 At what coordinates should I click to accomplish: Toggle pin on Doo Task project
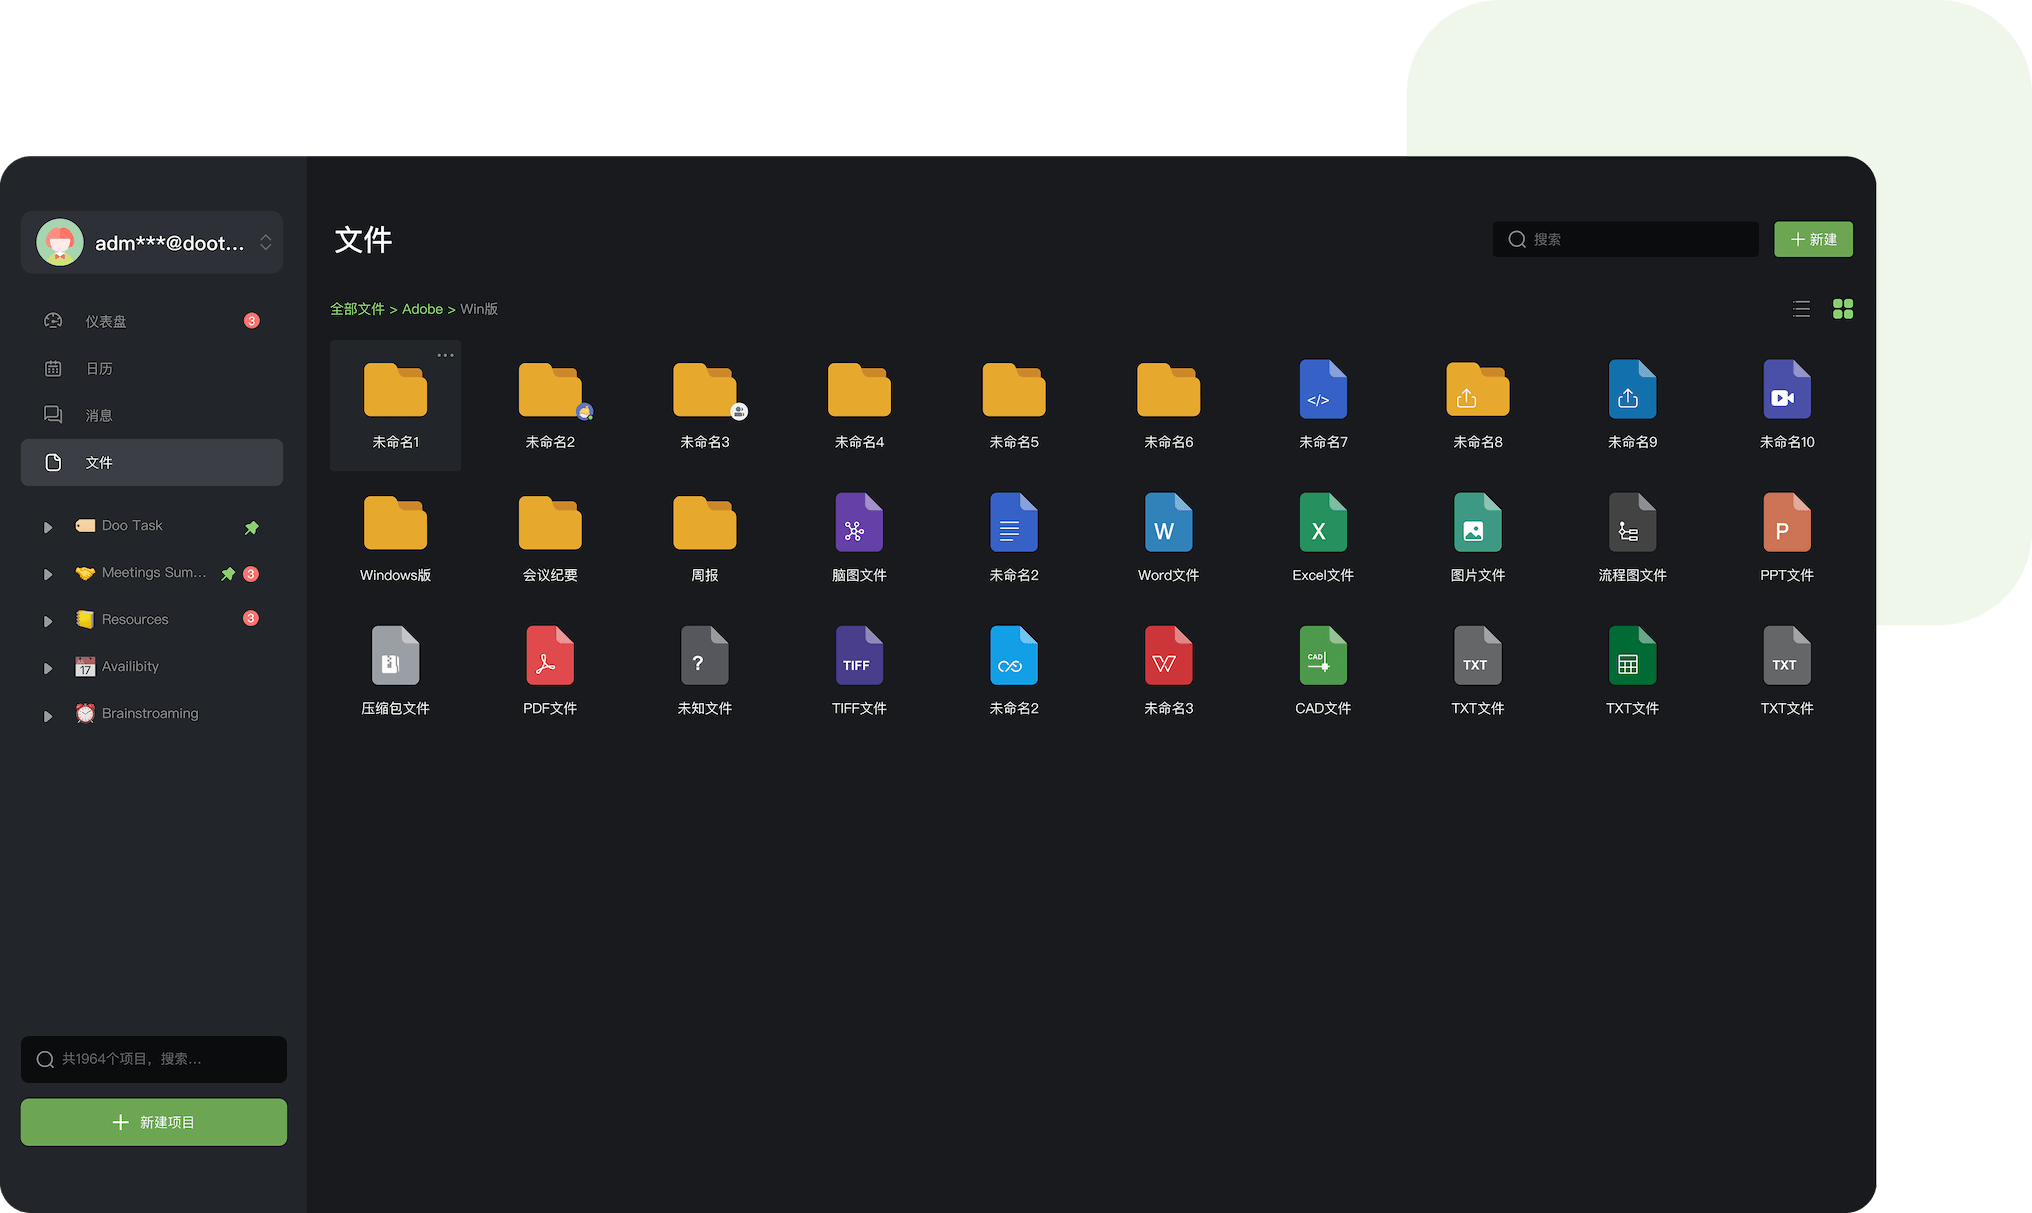[x=252, y=527]
